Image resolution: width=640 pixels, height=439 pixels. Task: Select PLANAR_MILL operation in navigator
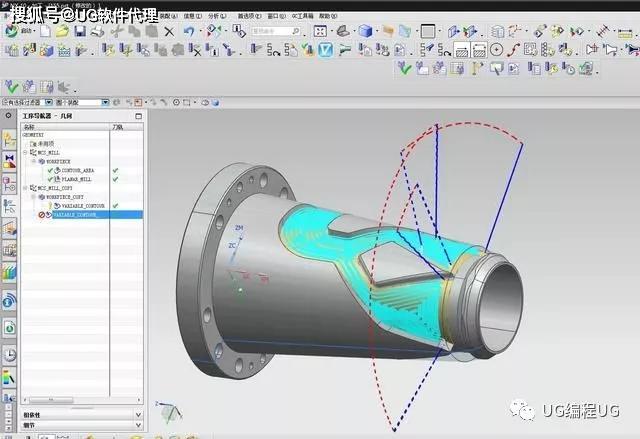coord(75,179)
